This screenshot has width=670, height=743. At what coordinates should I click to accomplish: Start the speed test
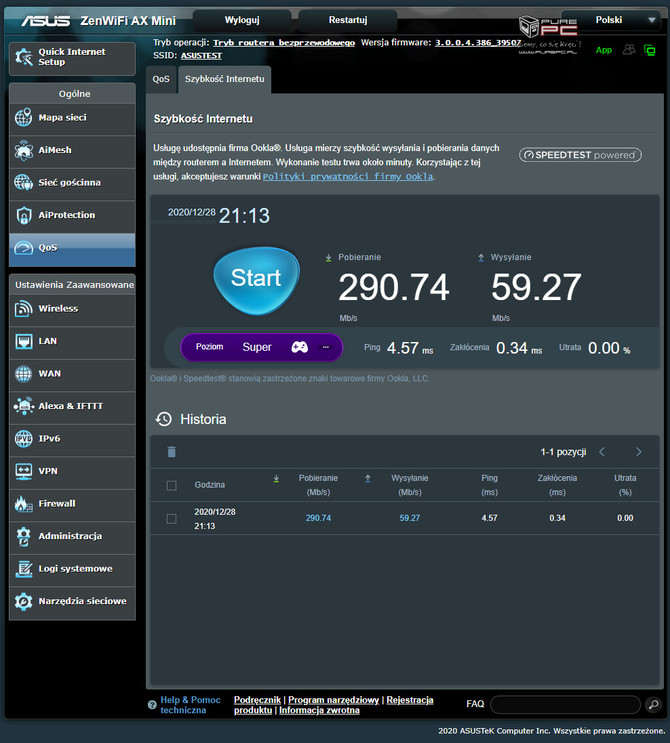coord(256,280)
